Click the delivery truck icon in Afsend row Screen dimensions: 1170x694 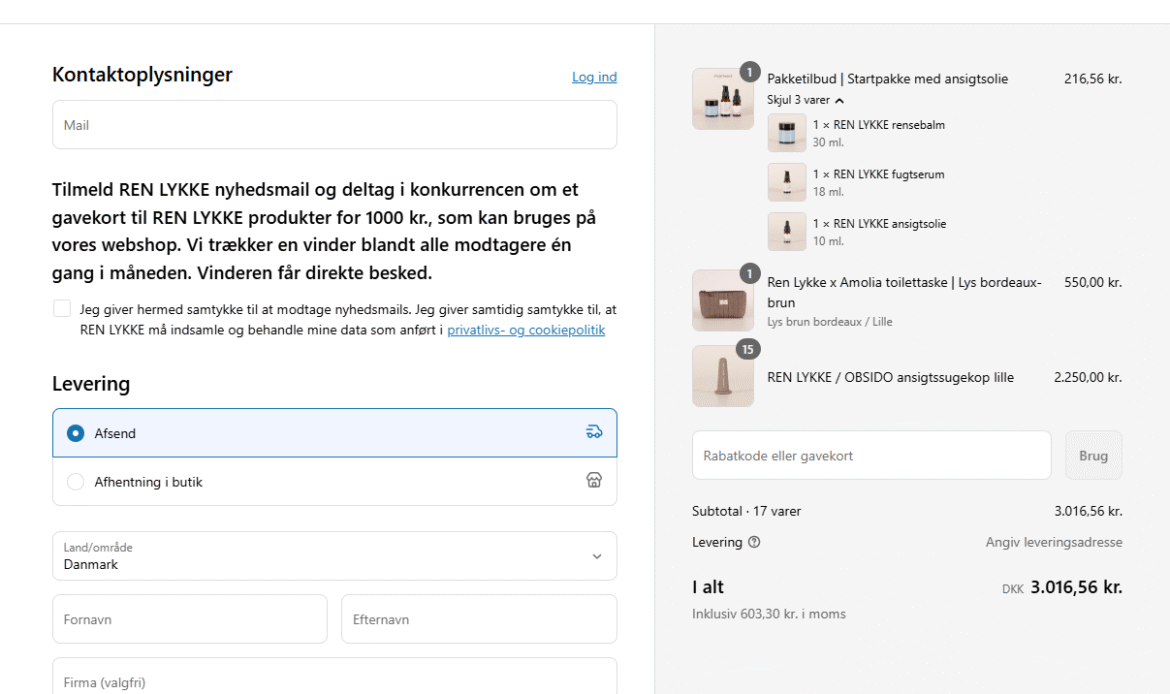tap(594, 431)
